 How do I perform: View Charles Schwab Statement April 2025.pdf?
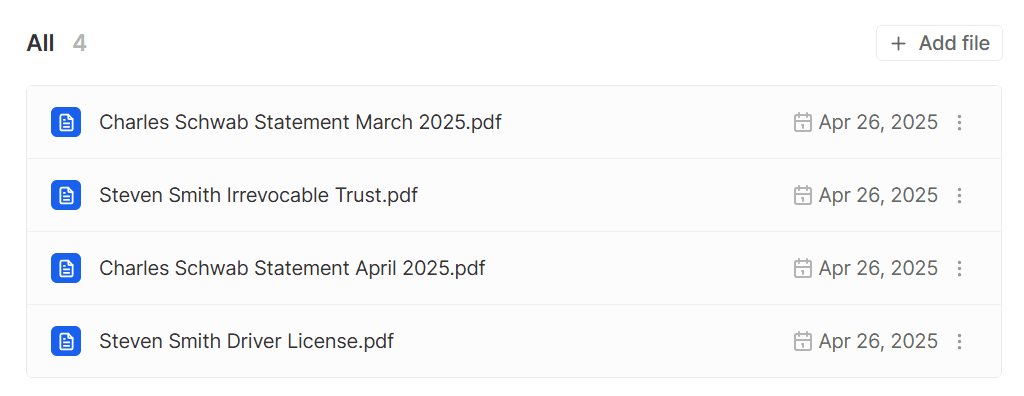(x=292, y=268)
